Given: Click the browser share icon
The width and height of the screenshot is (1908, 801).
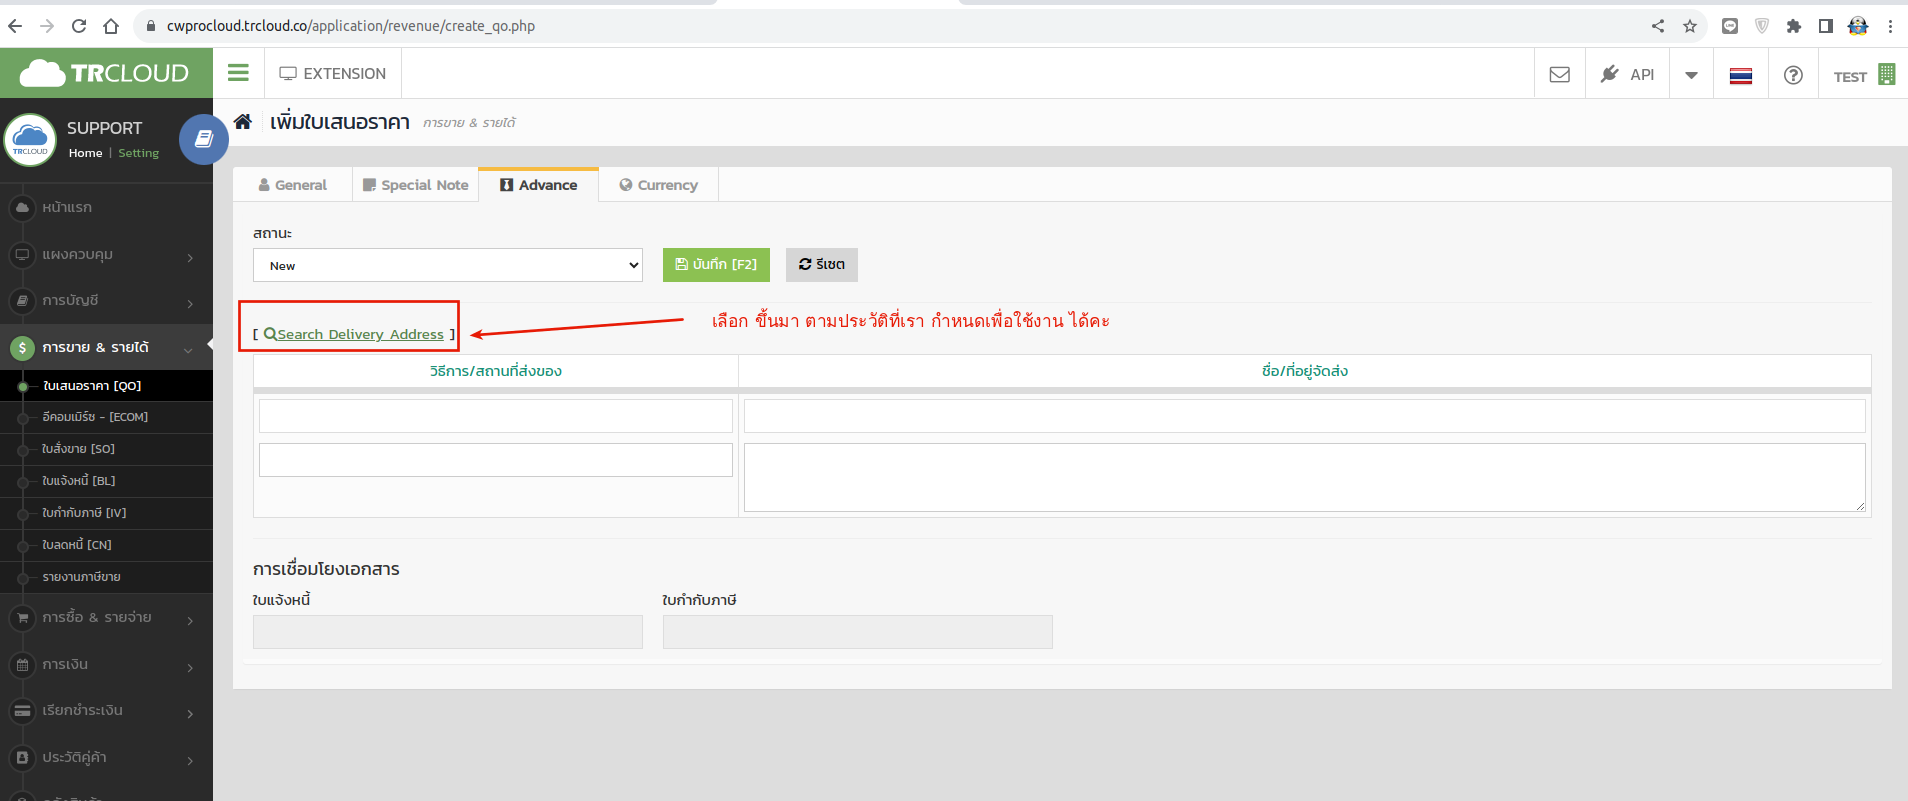Looking at the screenshot, I should (x=1658, y=26).
